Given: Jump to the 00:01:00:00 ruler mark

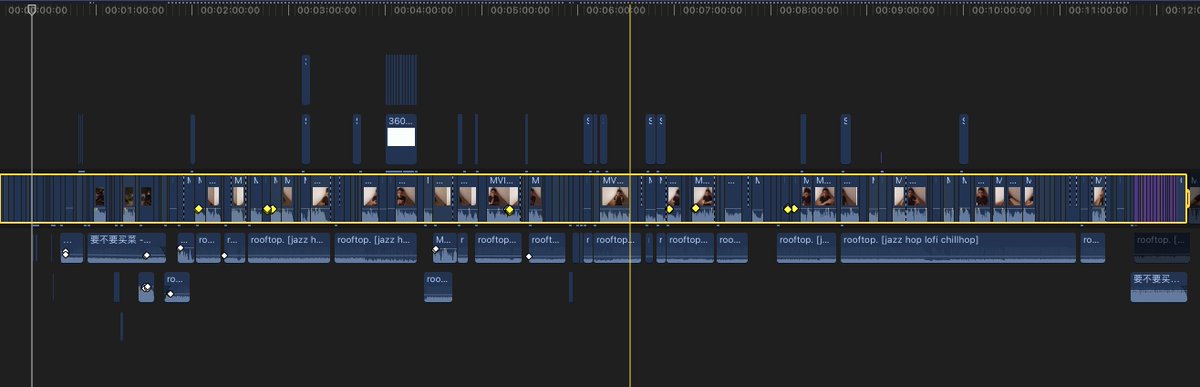Looking at the screenshot, I should pyautogui.click(x=135, y=10).
